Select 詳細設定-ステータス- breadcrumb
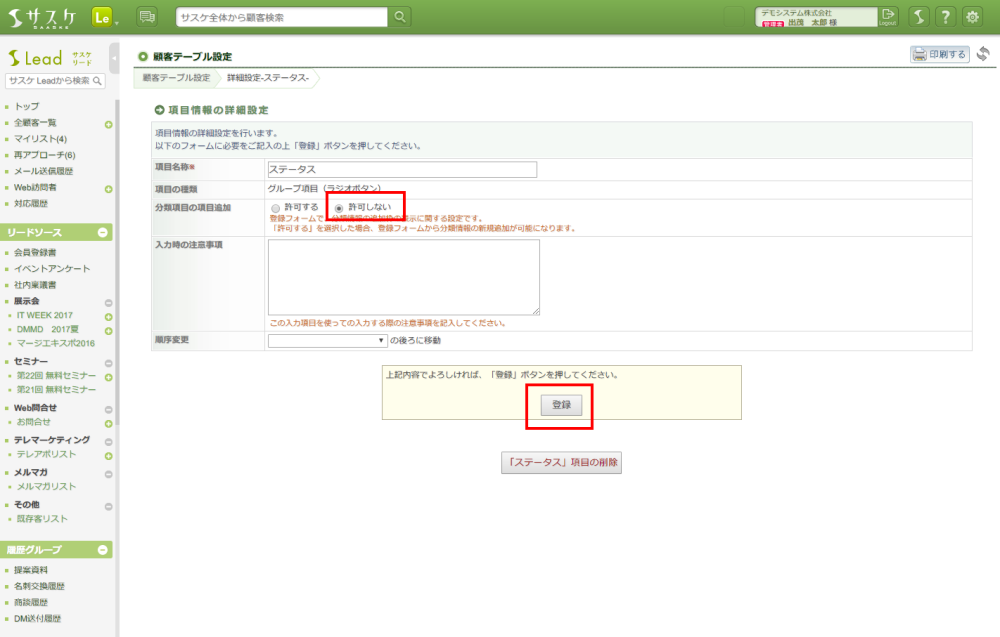This screenshot has height=637, width=1000. (x=268, y=78)
